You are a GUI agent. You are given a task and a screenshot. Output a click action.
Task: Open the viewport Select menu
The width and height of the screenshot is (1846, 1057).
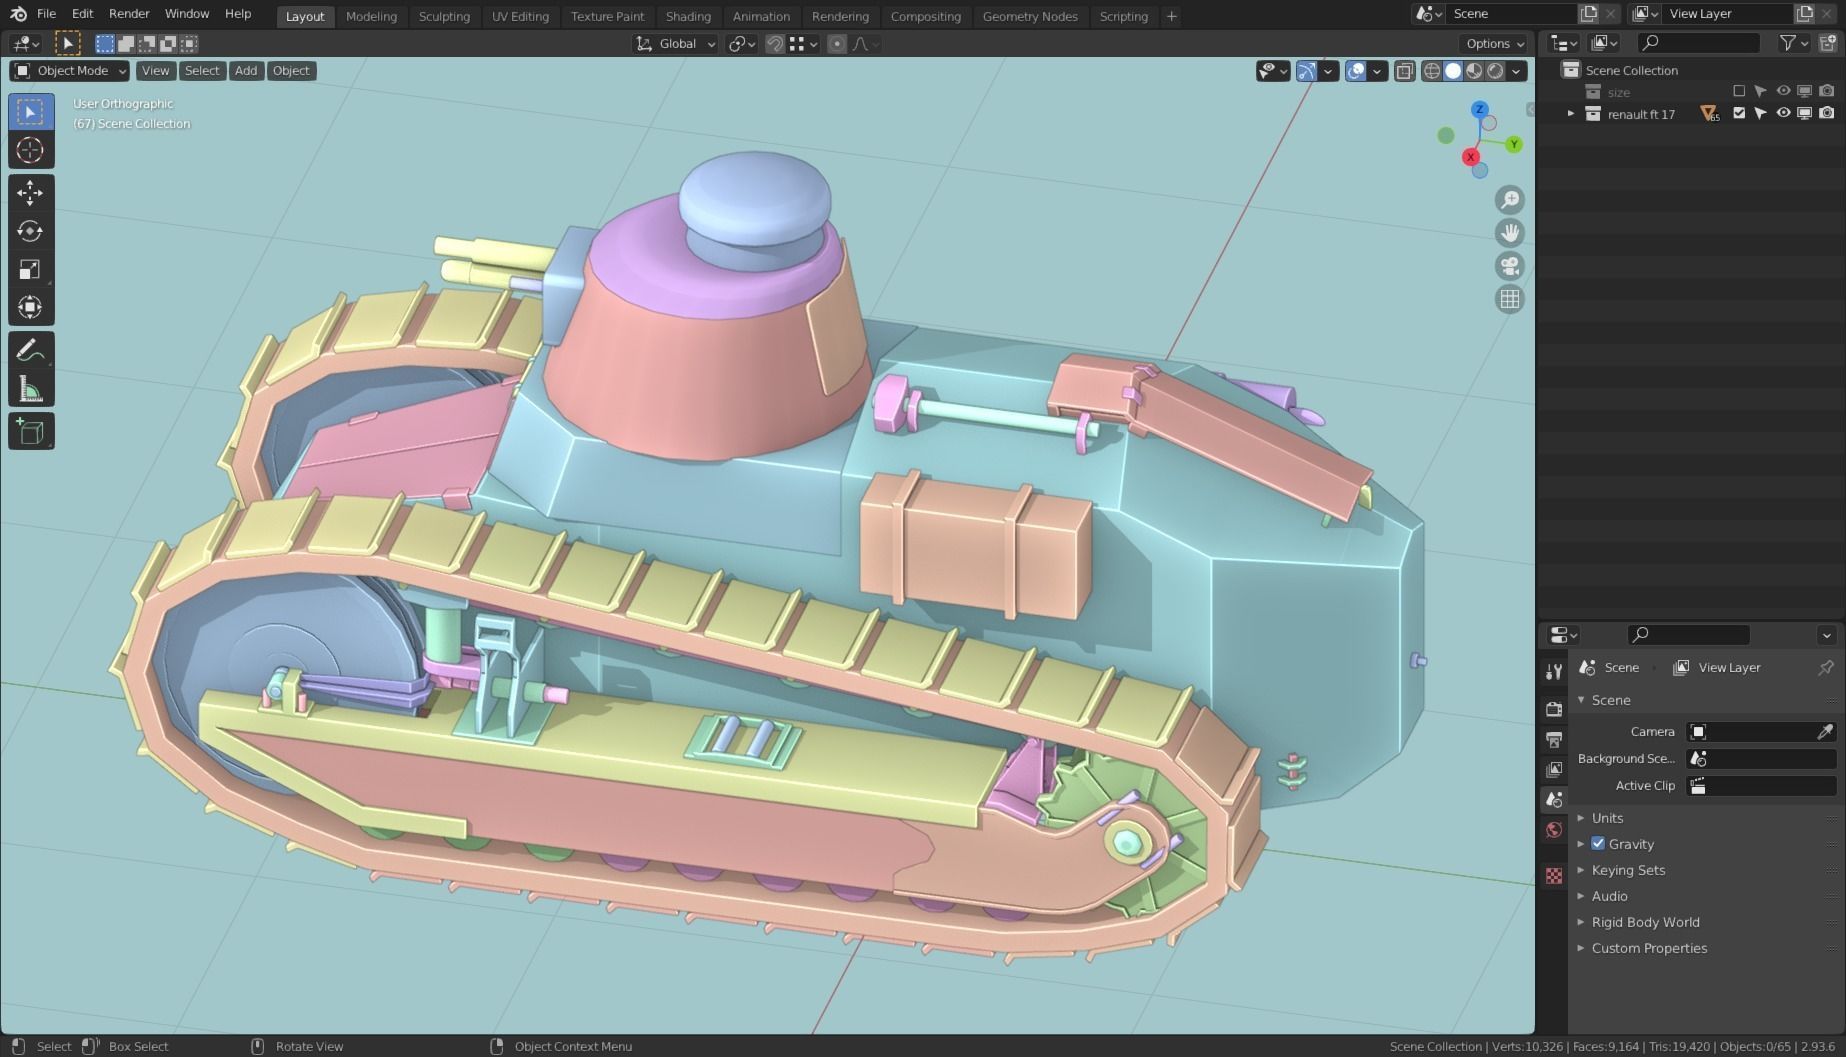tap(201, 71)
